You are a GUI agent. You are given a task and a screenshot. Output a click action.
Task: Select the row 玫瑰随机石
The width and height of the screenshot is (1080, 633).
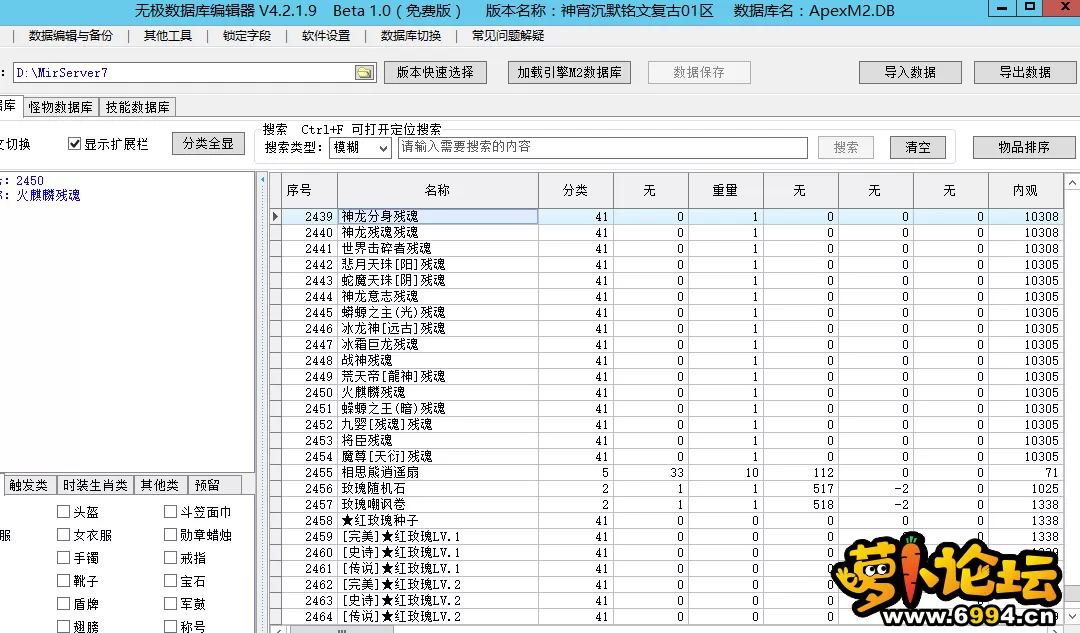[x=665, y=488]
